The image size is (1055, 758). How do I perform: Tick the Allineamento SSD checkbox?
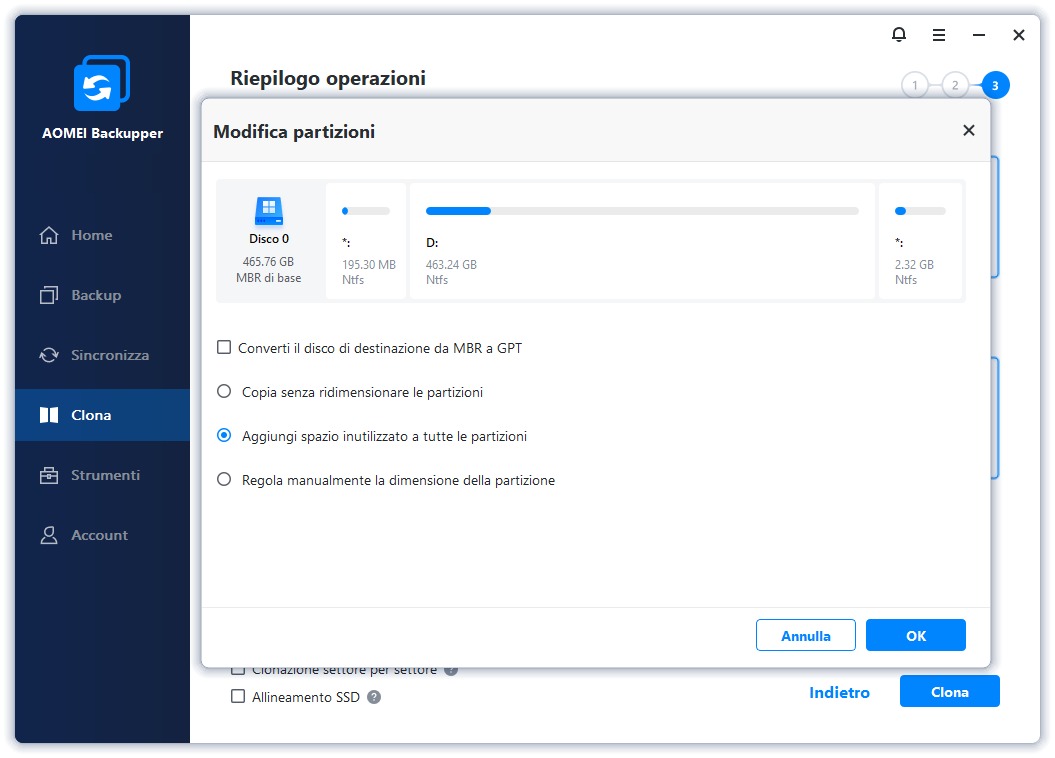coord(238,697)
